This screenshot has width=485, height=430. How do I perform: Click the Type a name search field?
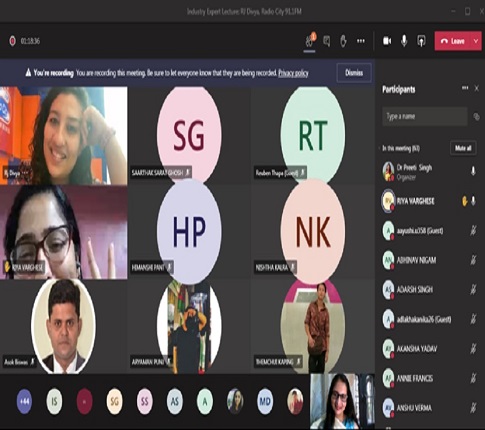click(425, 116)
